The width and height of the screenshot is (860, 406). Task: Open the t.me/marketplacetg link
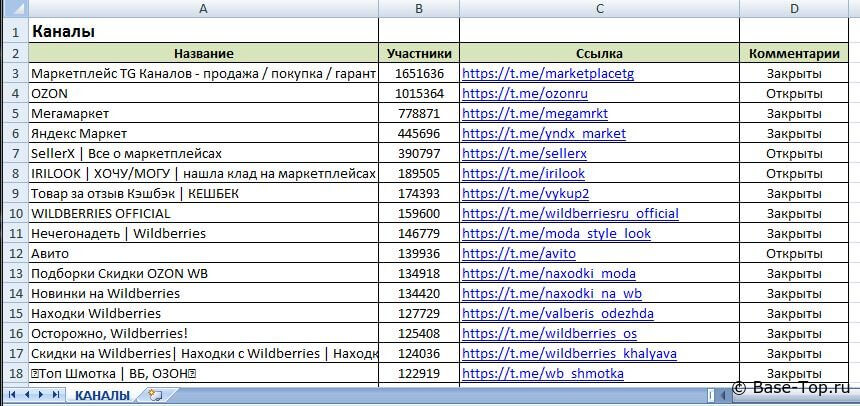[547, 74]
